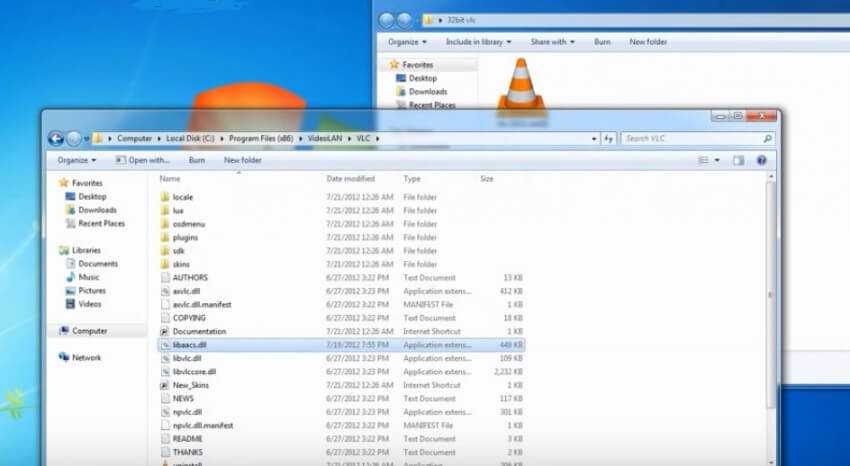This screenshot has height=466, width=850.
Task: Toggle the preview pane icon
Action: (x=738, y=160)
